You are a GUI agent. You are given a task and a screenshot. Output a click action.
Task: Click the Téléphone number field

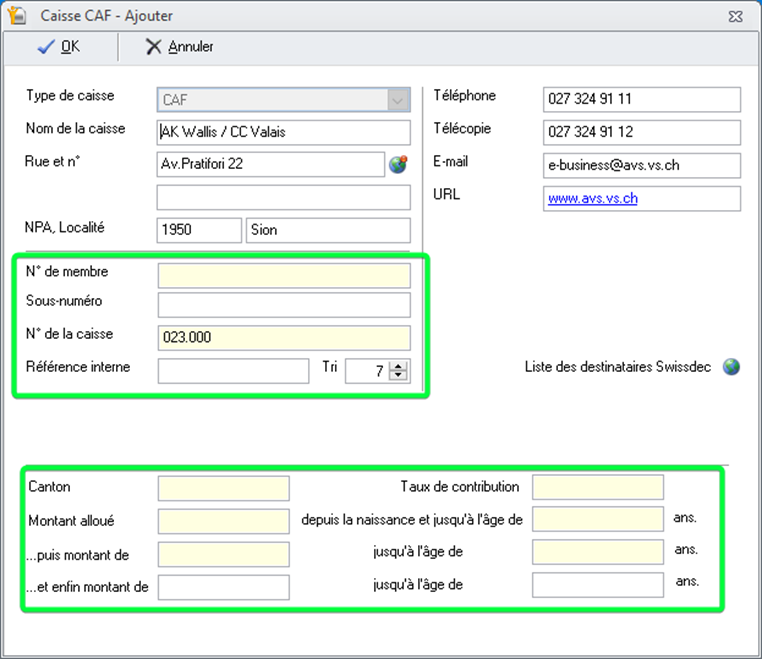pyautogui.click(x=642, y=100)
